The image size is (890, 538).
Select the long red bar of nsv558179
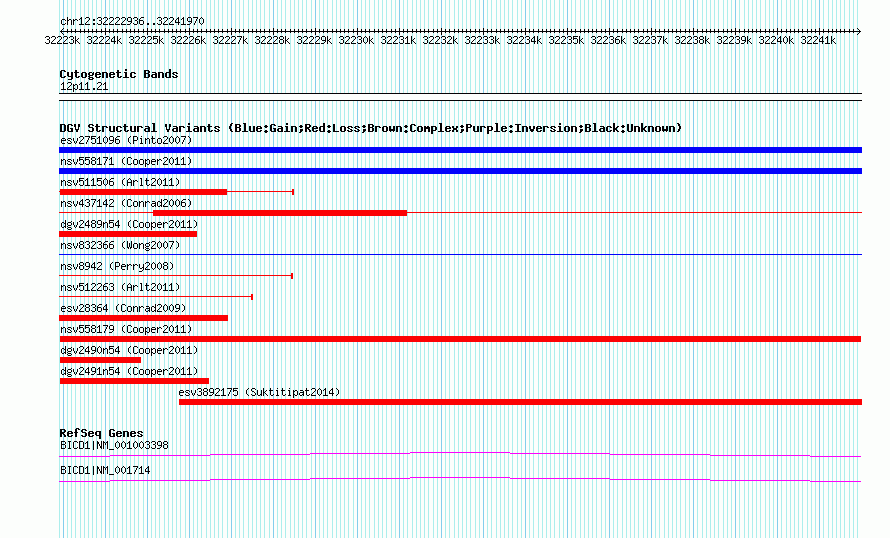click(x=460, y=339)
